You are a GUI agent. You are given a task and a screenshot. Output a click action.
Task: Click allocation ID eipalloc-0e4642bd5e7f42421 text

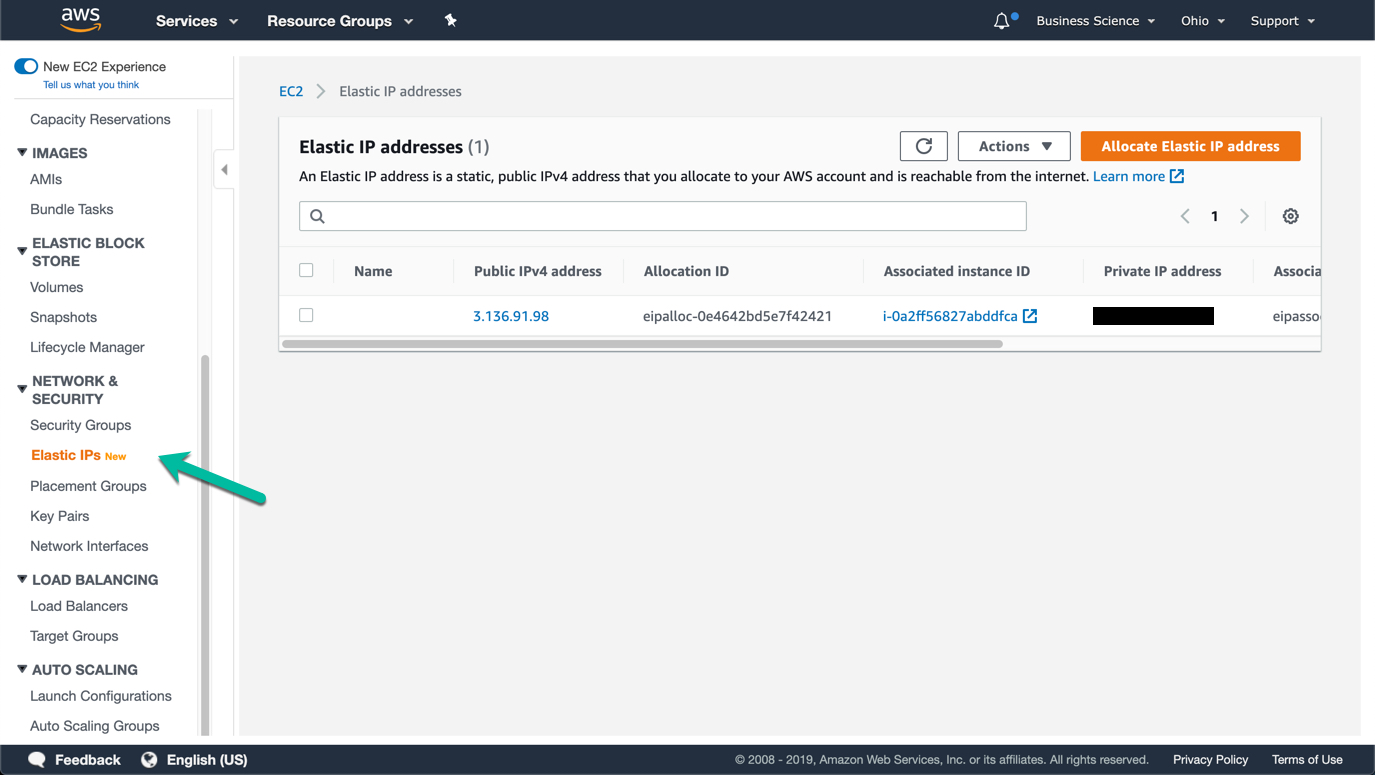738,316
